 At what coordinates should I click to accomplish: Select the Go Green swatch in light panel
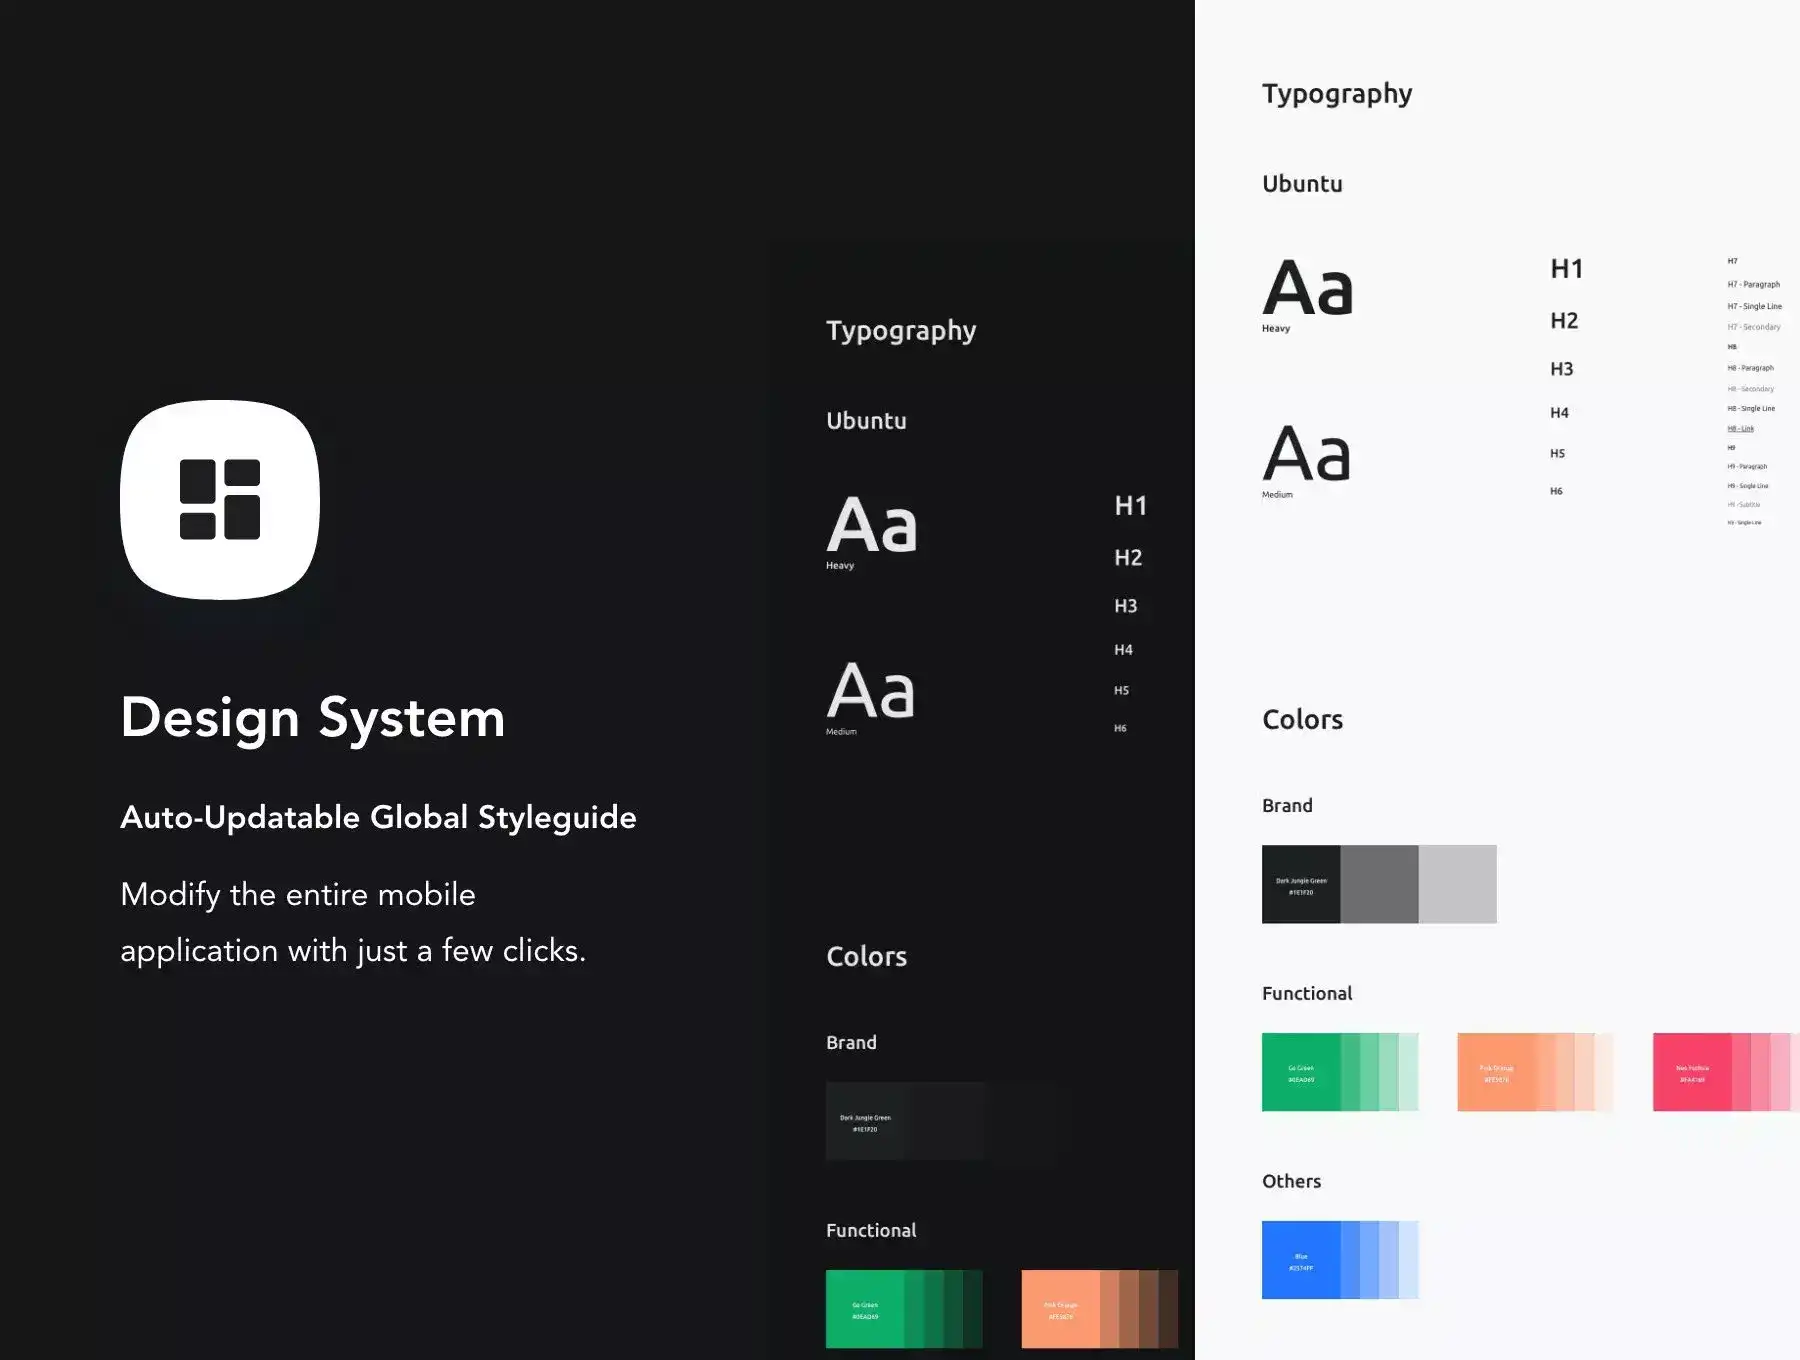[x=1300, y=1072]
